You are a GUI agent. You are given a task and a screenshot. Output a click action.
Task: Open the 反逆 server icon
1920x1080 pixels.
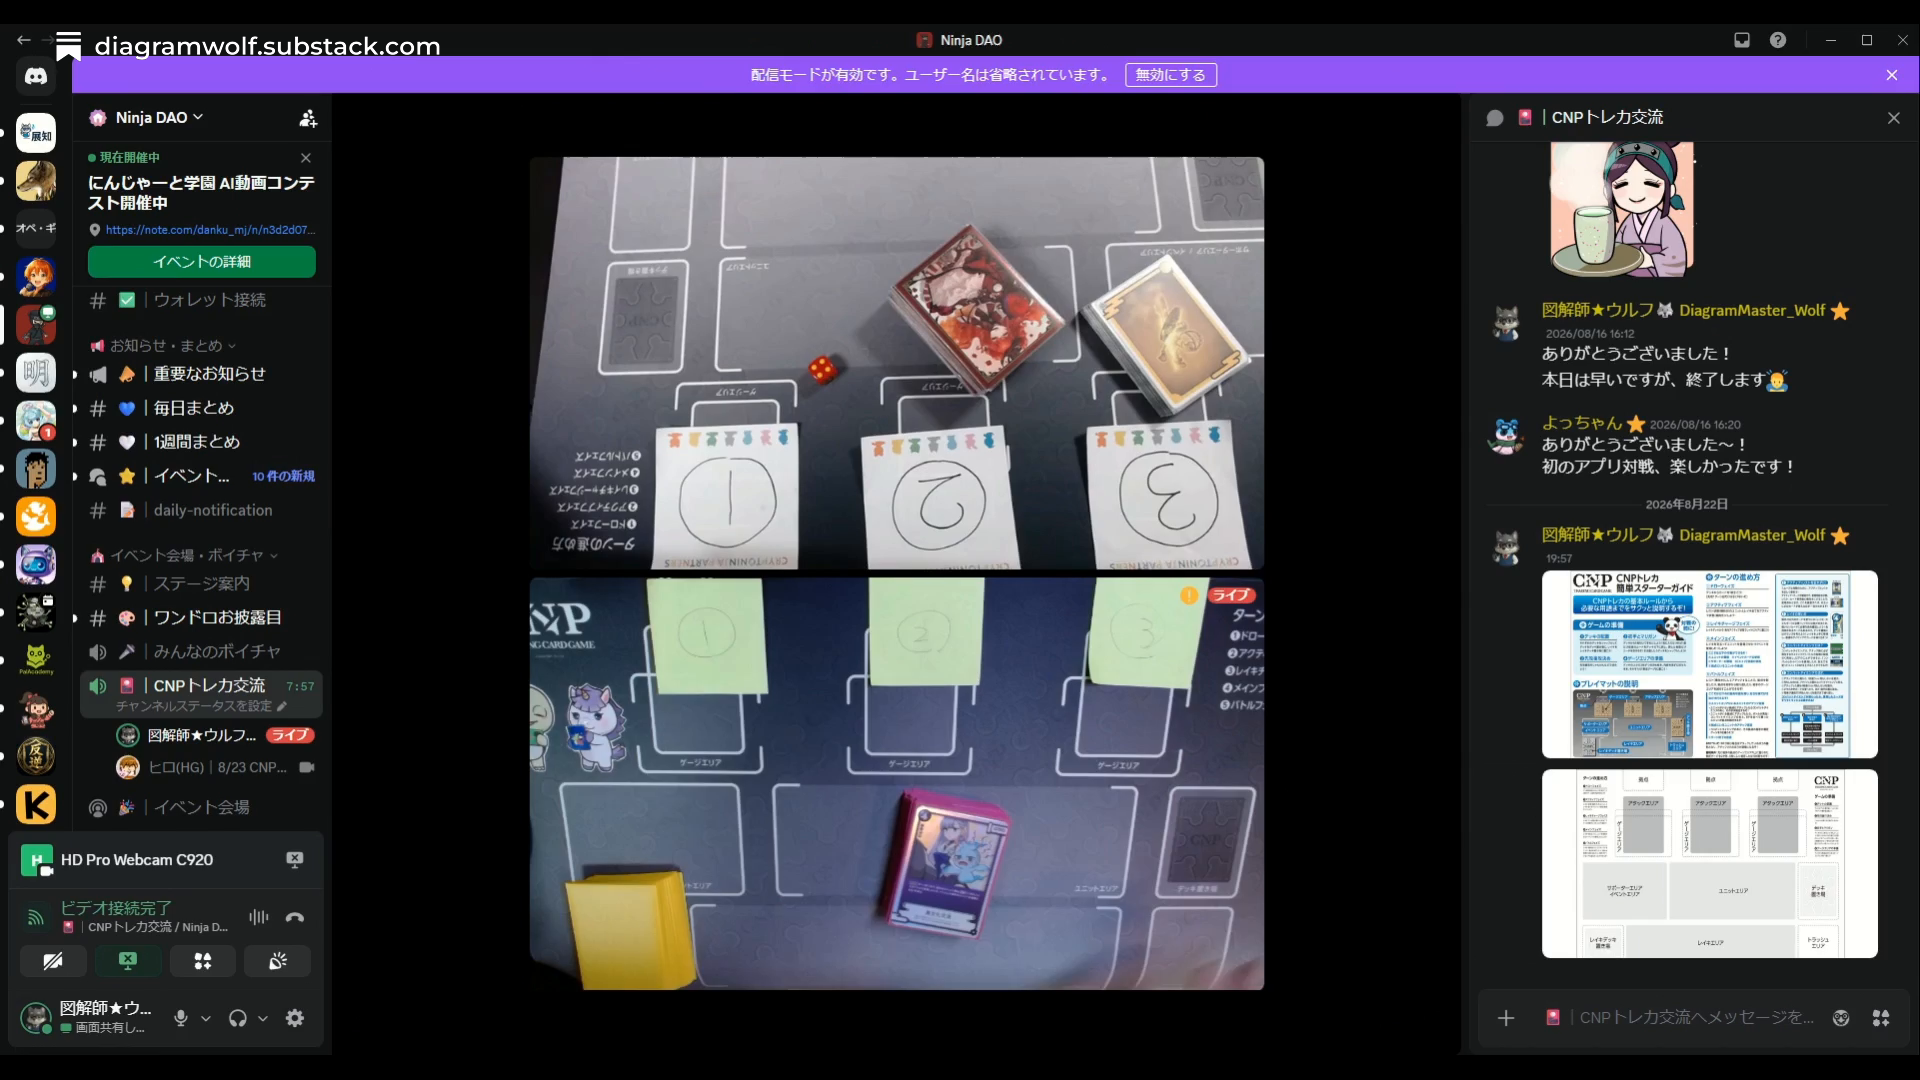coord(36,755)
